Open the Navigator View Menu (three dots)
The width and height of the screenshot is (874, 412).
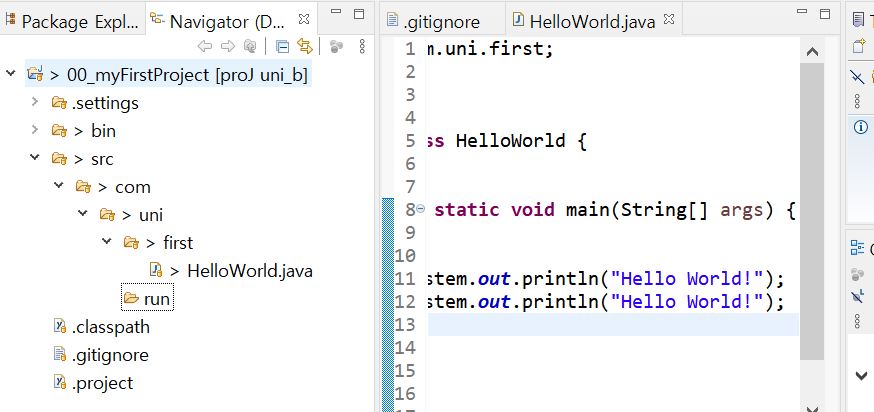pyautogui.click(x=362, y=46)
